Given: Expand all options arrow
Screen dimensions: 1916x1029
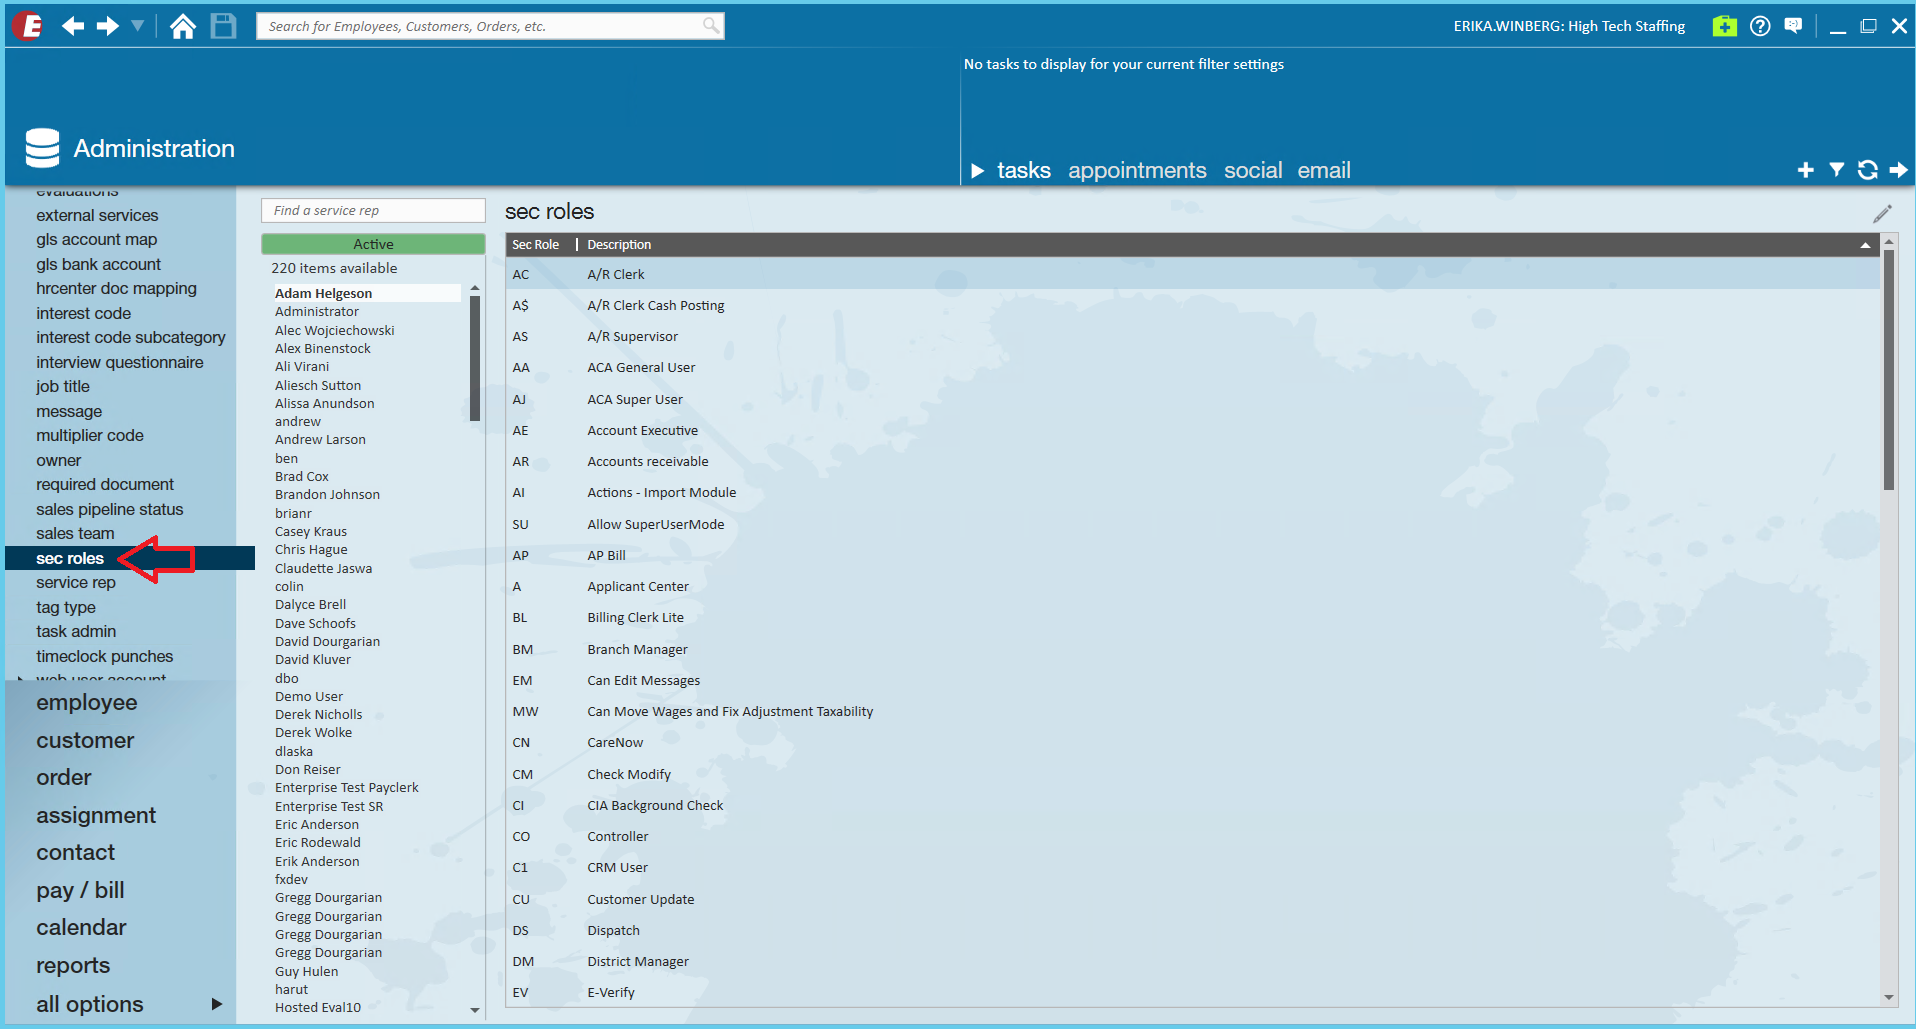Looking at the screenshot, I should click(x=216, y=1004).
